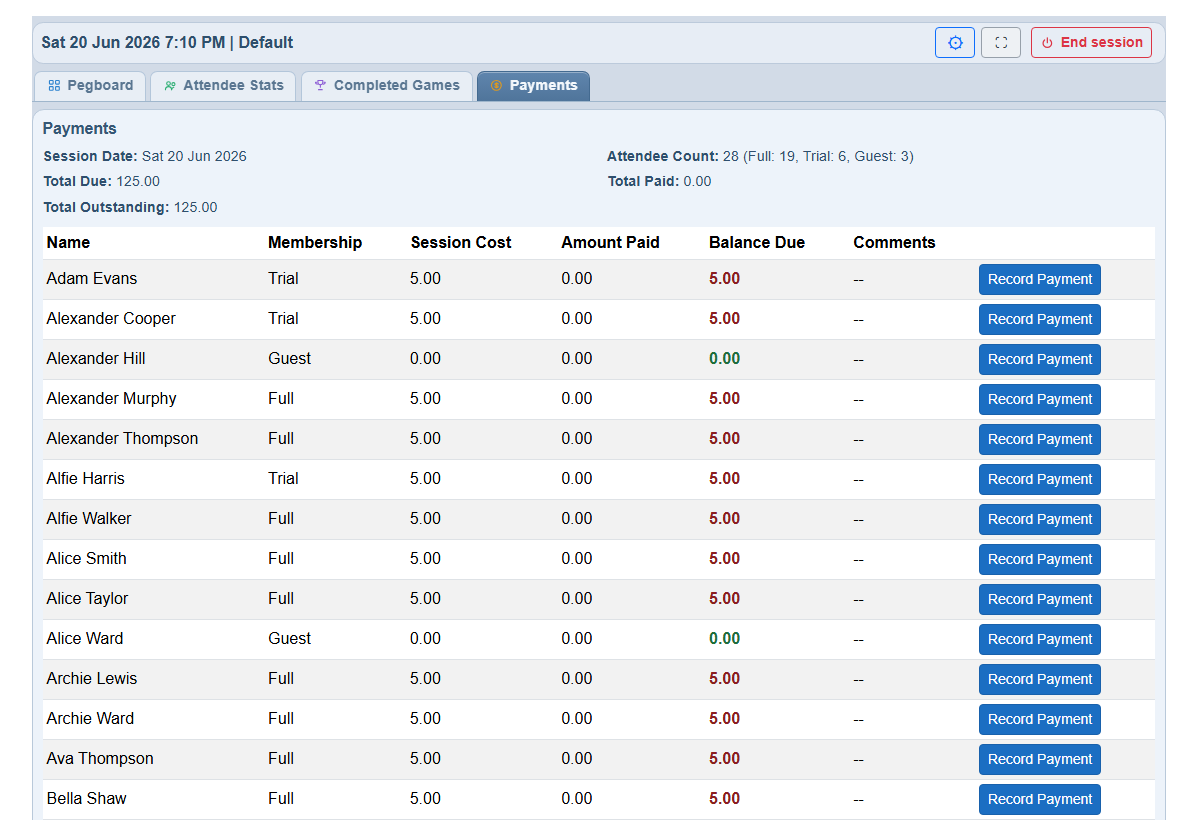Viewport: 1190px width, 820px height.
Task: Click the End session button
Action: (x=1091, y=43)
